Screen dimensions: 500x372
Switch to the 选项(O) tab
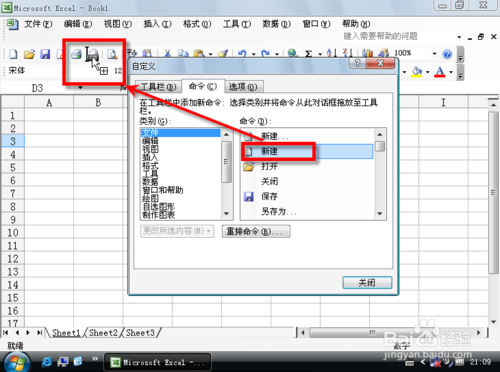[244, 87]
